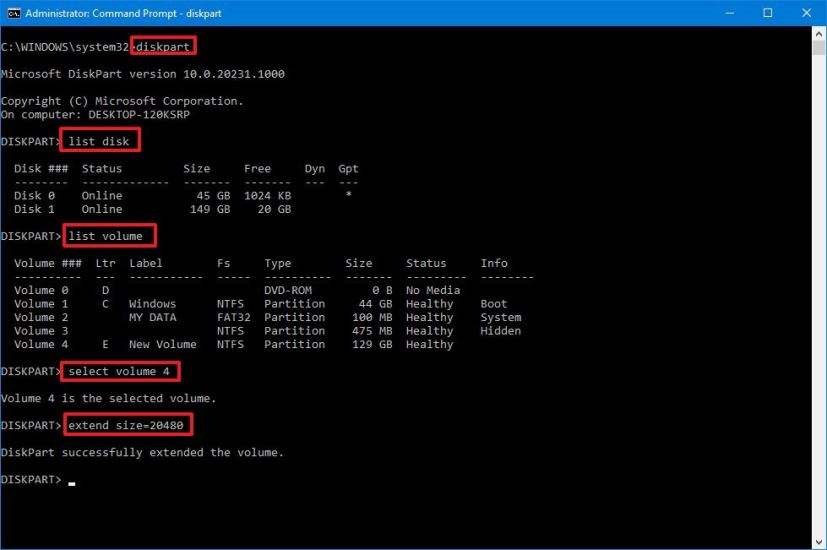This screenshot has height=550, width=827.
Task: Click the '475 MB' volume size
Action: click(372, 331)
